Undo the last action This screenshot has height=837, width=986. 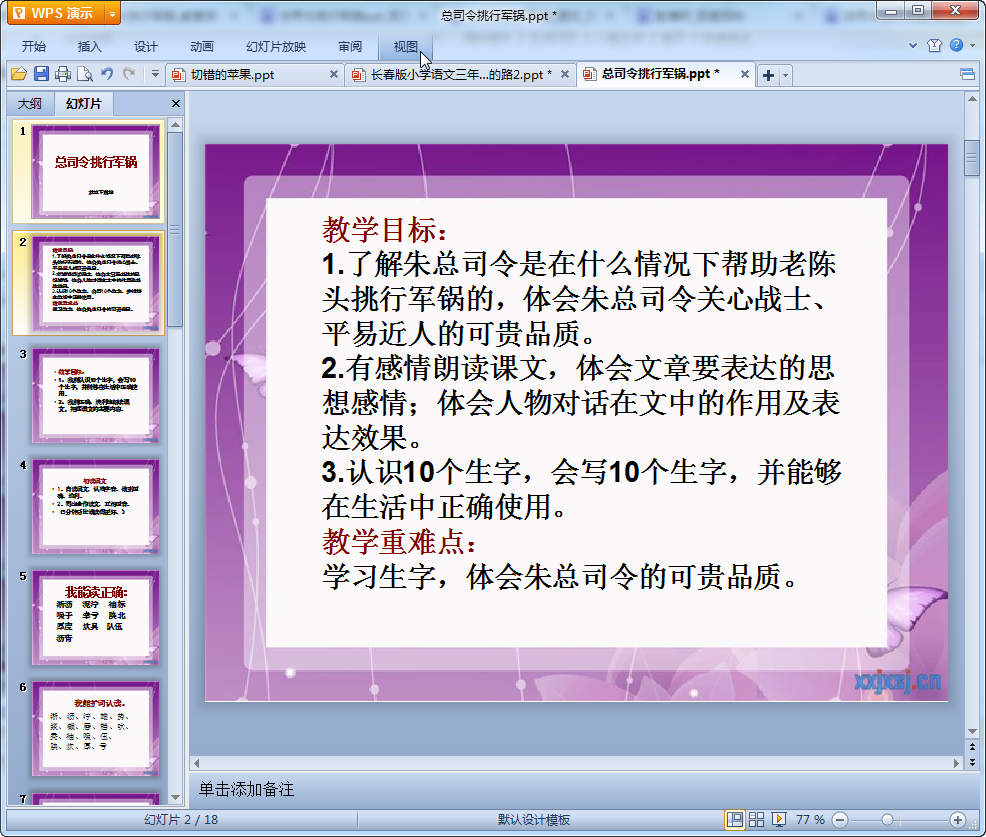tap(107, 74)
